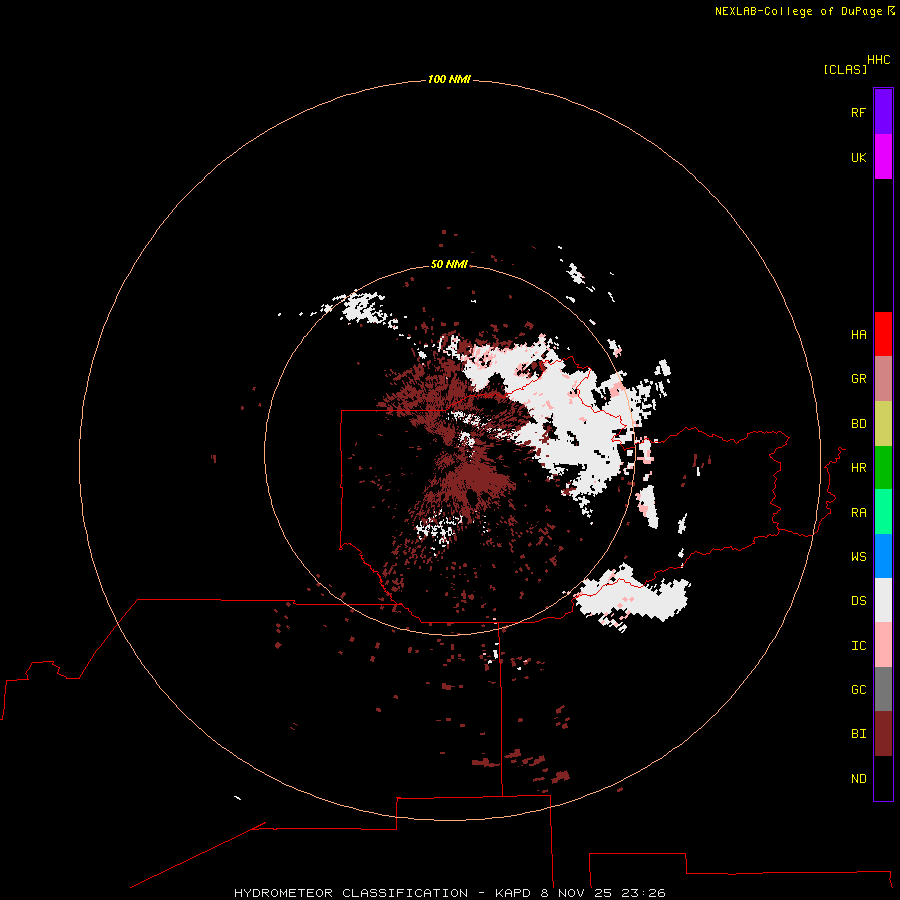Click the BD legend label

858,424
